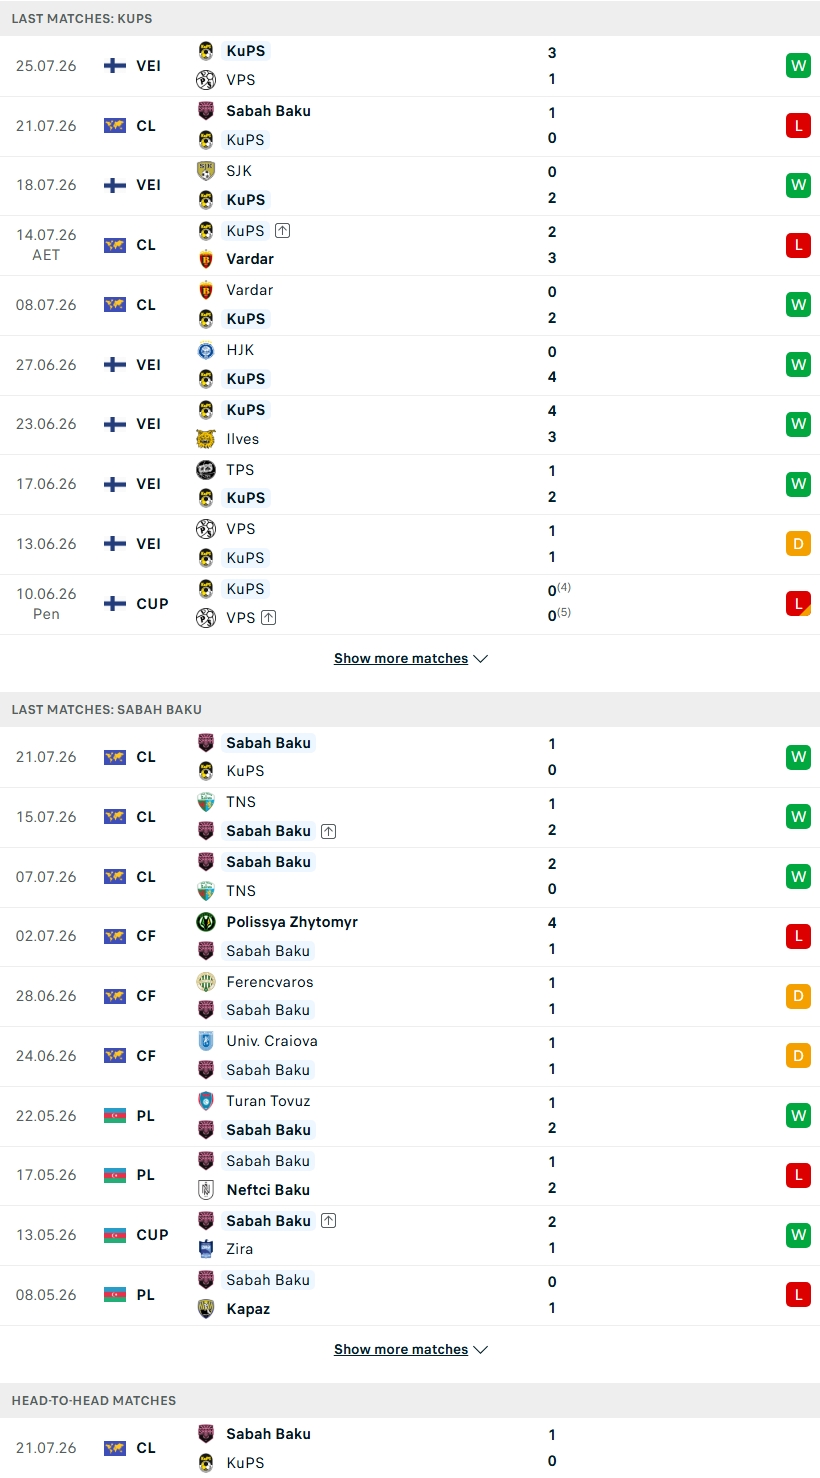820x1478 pixels.
Task: Click the Ilves team crest
Action: pos(206,439)
